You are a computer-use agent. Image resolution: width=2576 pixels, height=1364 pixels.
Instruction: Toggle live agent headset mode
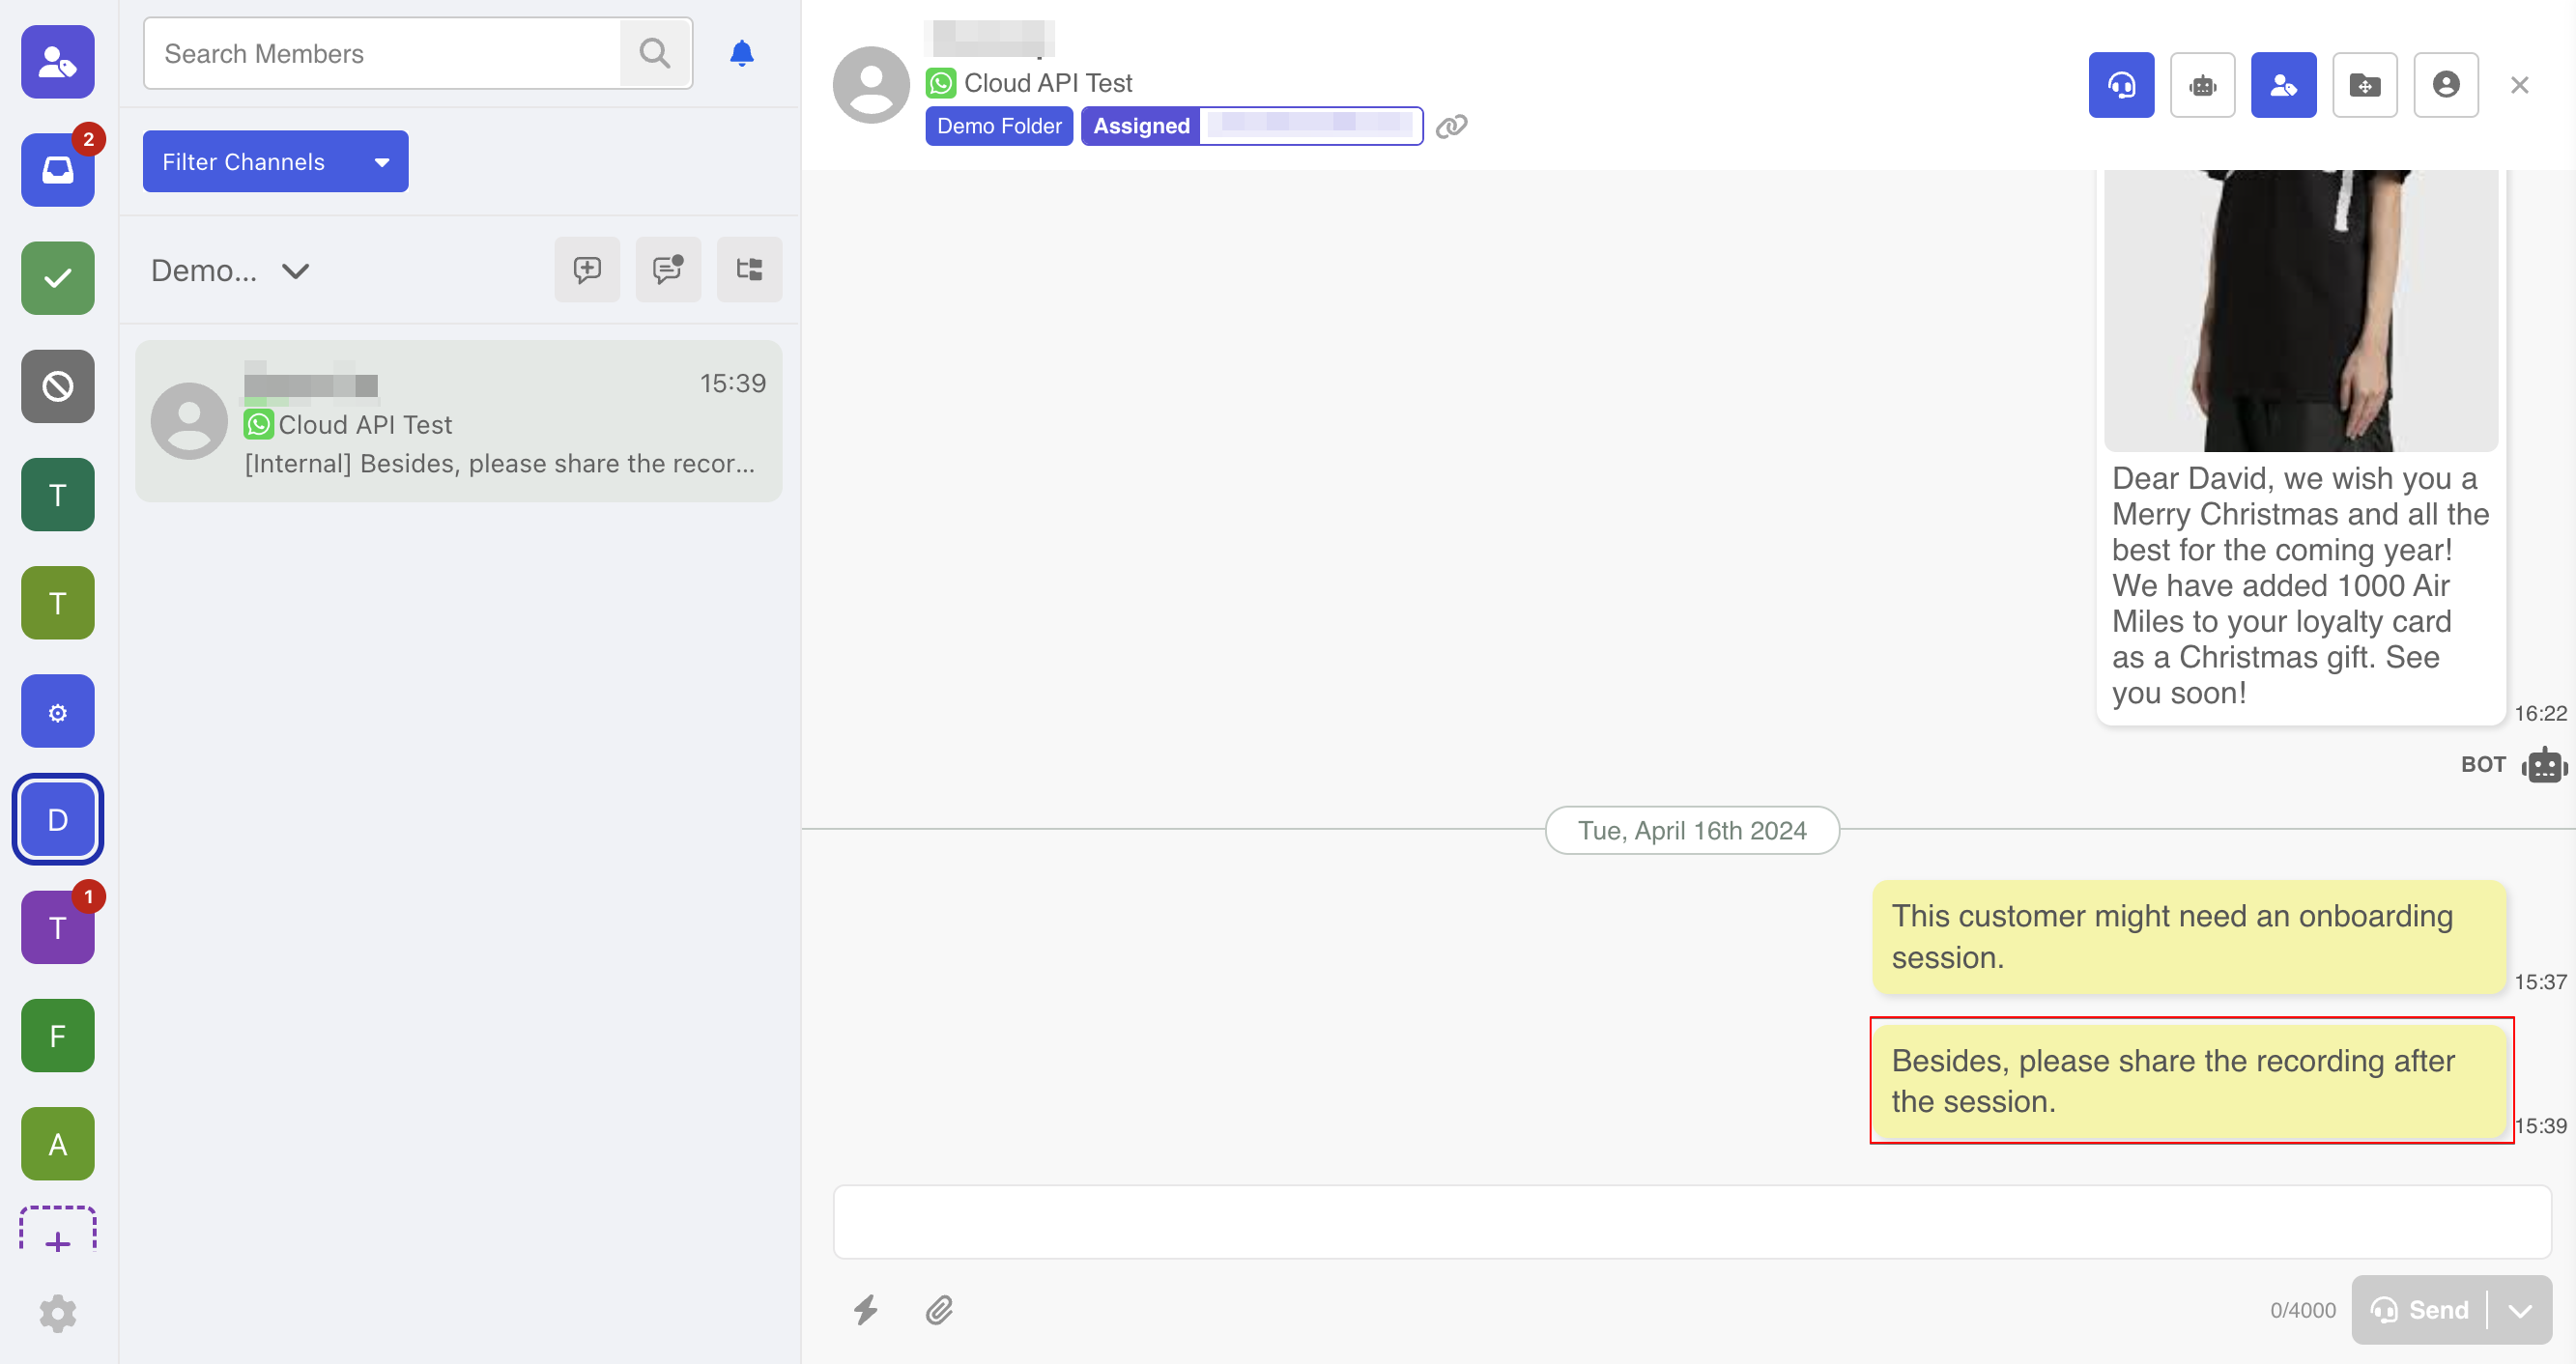[x=2120, y=85]
